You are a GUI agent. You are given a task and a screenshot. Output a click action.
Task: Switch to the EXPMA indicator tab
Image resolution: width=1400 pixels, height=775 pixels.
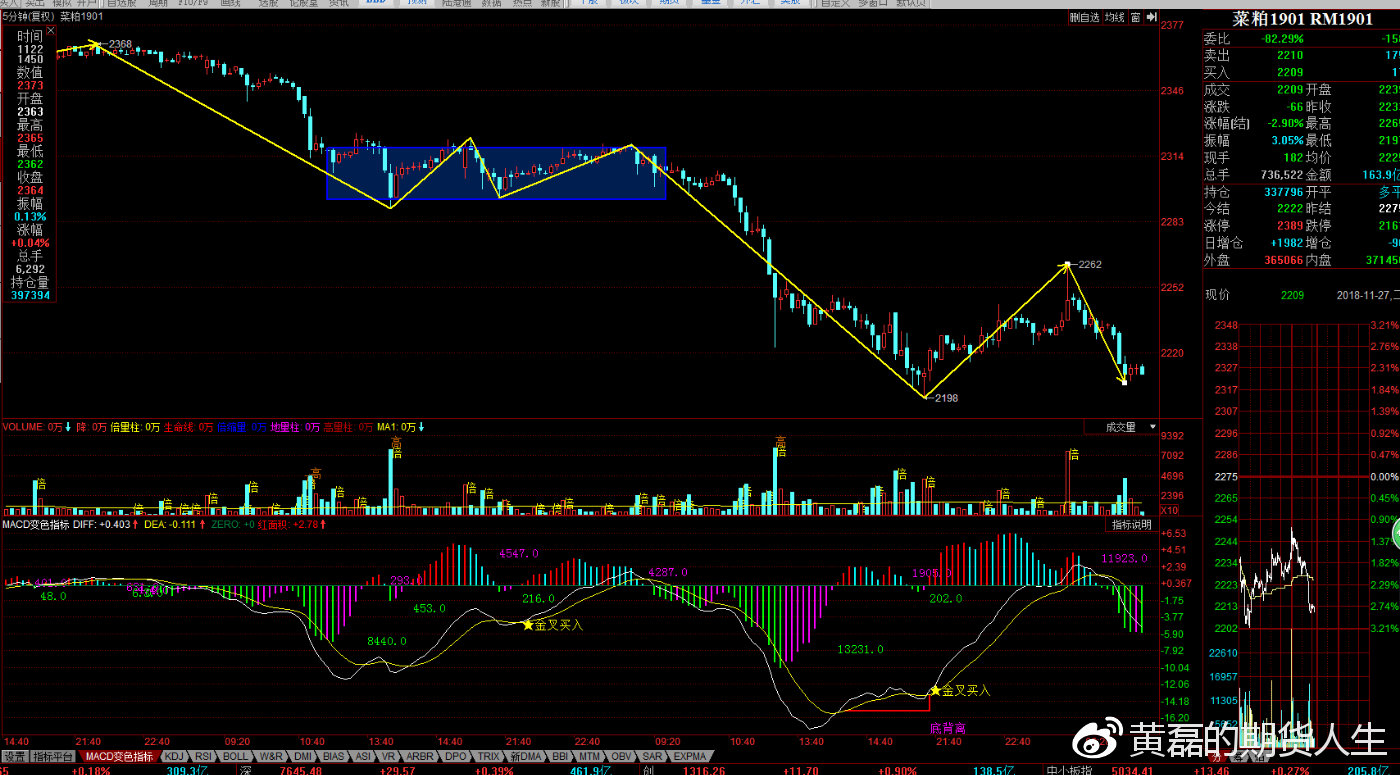tap(690, 757)
